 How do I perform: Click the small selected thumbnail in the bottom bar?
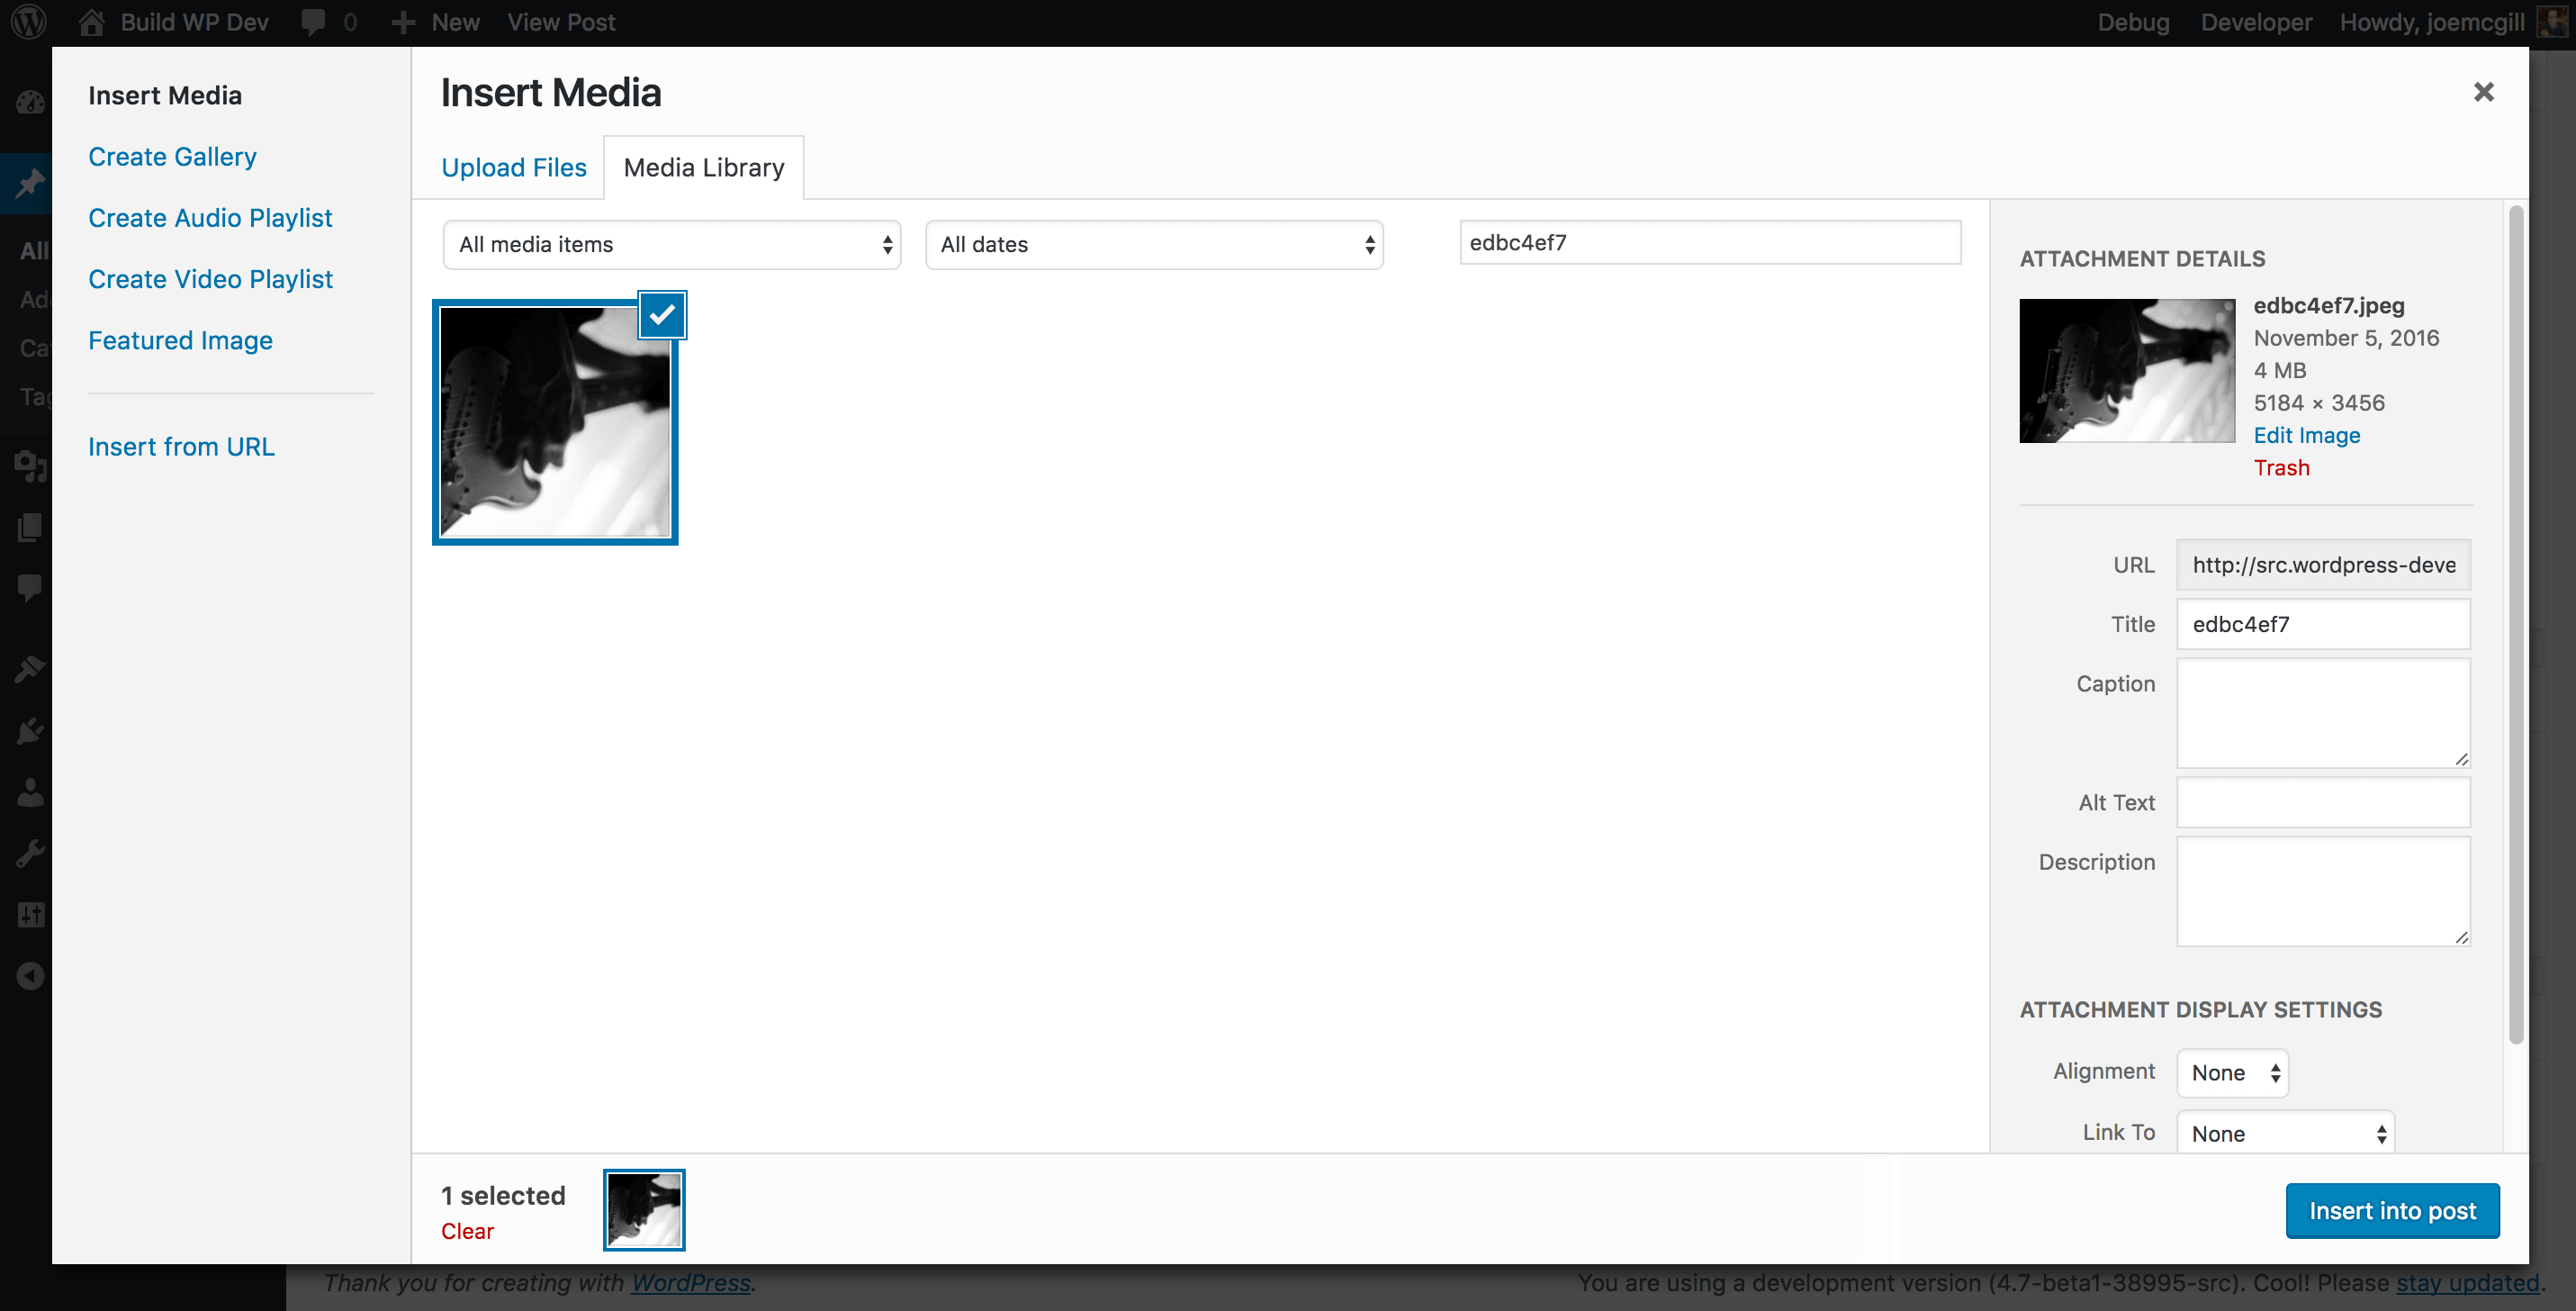644,1210
